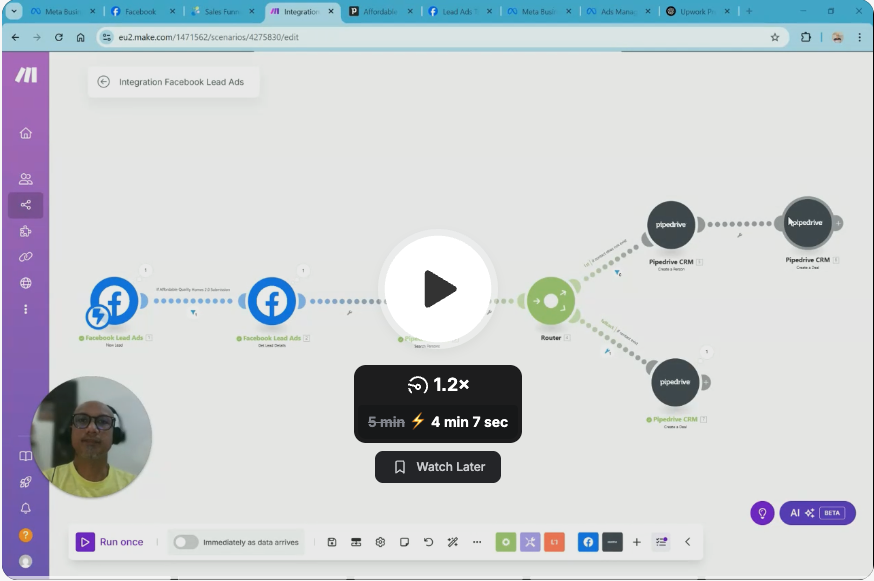Click the undo arrow icon in toolbar
Image resolution: width=874 pixels, height=581 pixels.
coord(428,542)
